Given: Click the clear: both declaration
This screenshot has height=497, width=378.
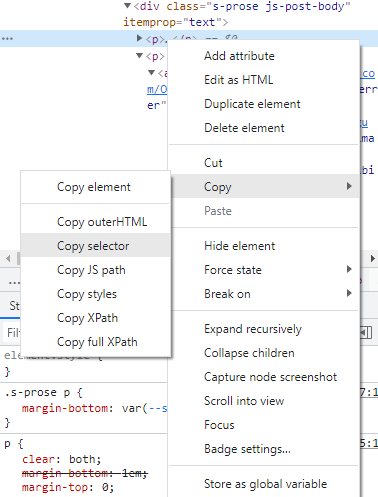Looking at the screenshot, I should click(x=61, y=459).
